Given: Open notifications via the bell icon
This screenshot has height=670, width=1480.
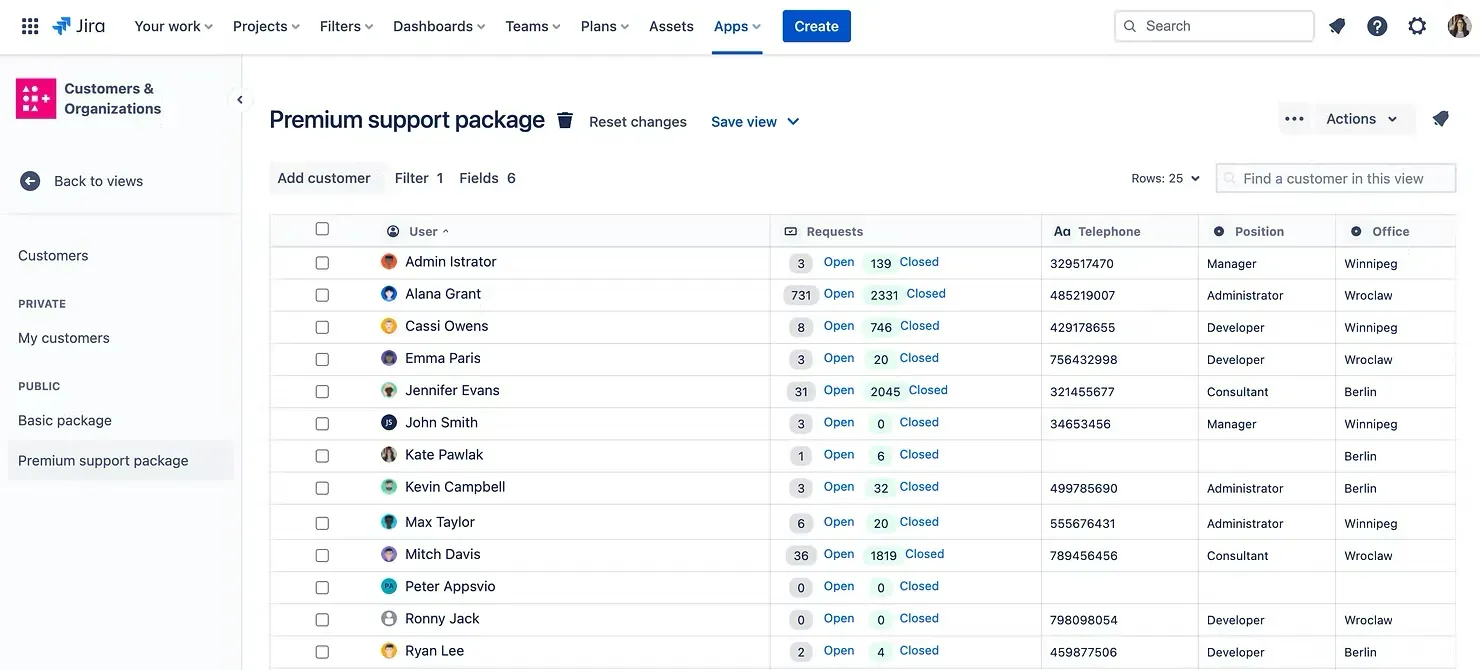Looking at the screenshot, I should click(1337, 26).
